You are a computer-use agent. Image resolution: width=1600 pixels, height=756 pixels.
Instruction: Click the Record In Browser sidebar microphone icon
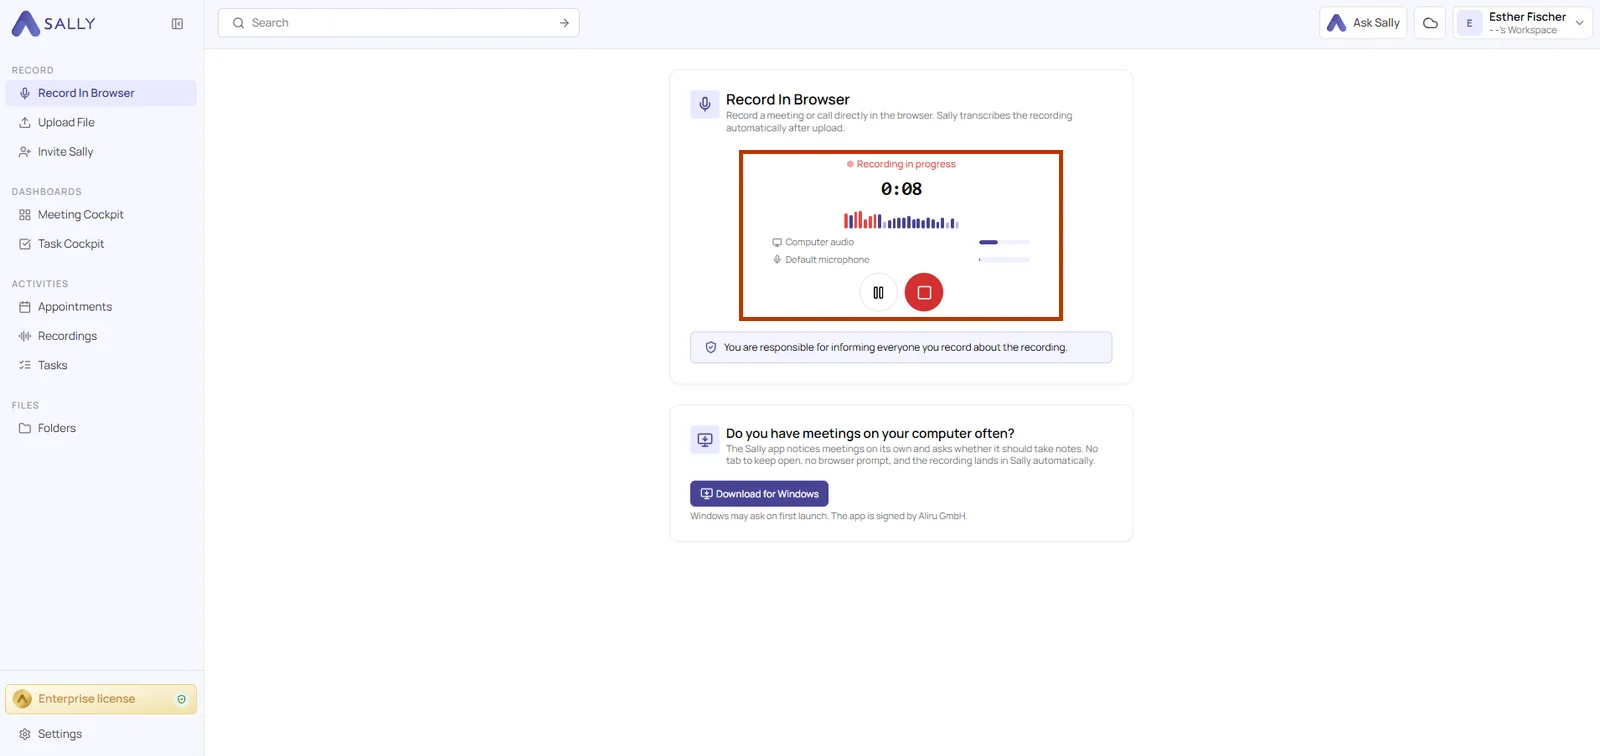click(25, 93)
